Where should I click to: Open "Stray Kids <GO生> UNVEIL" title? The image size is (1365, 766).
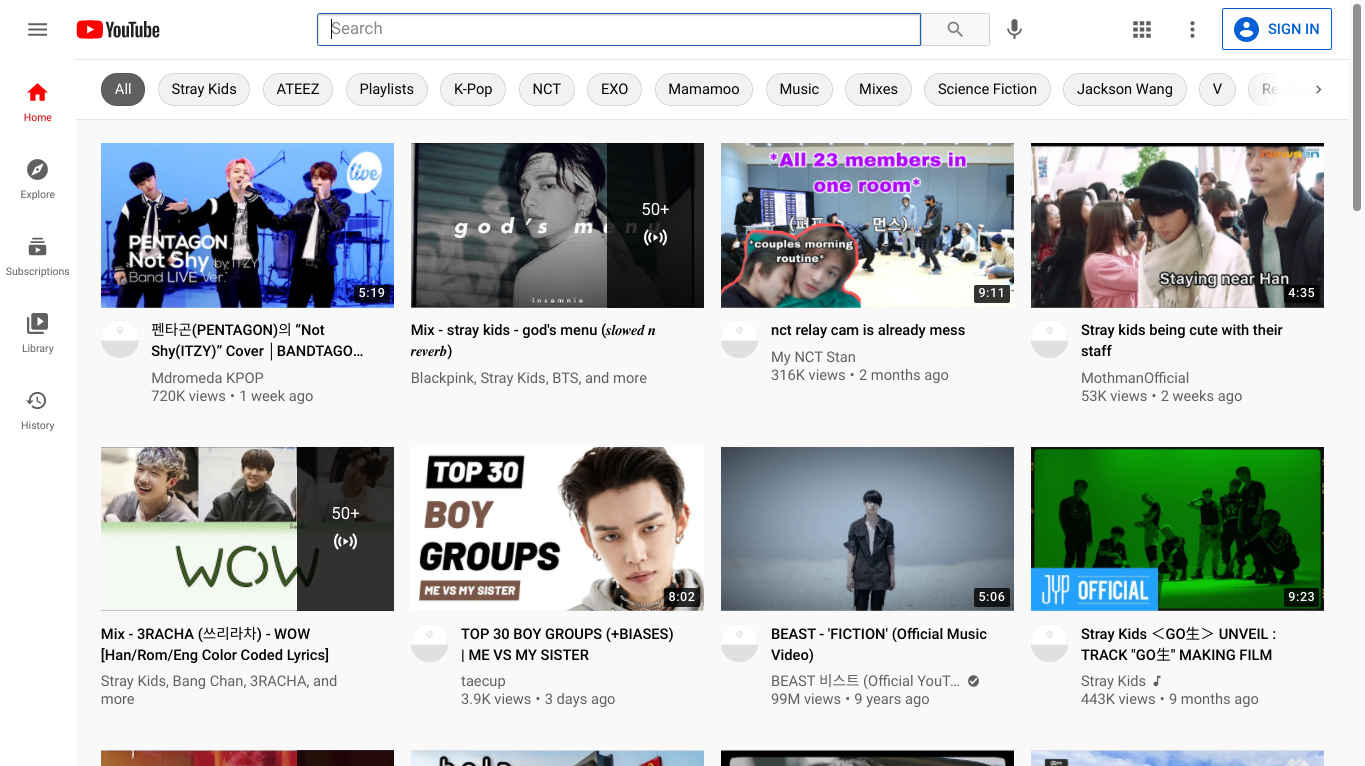tap(1178, 644)
